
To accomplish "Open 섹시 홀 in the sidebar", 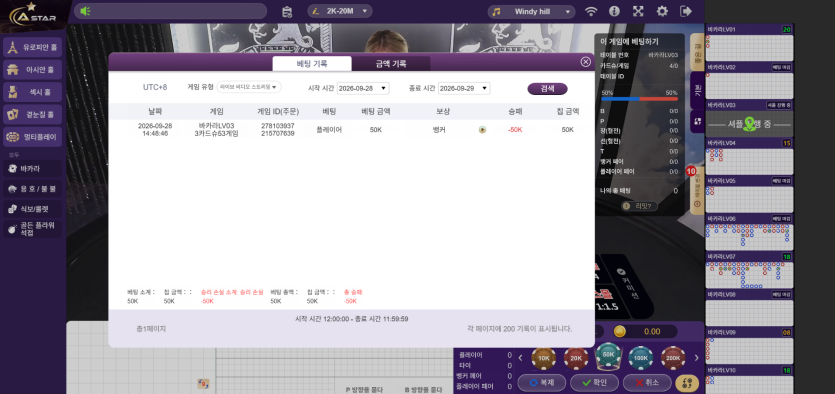I will [x=32, y=92].
